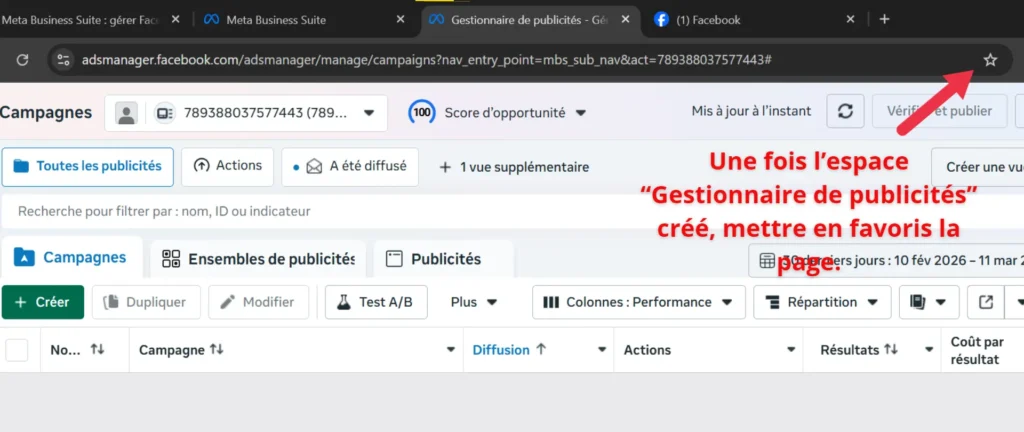Screen dimensions: 1024x432
Task: Tick the select all campaigns checkbox
Action: (17, 350)
